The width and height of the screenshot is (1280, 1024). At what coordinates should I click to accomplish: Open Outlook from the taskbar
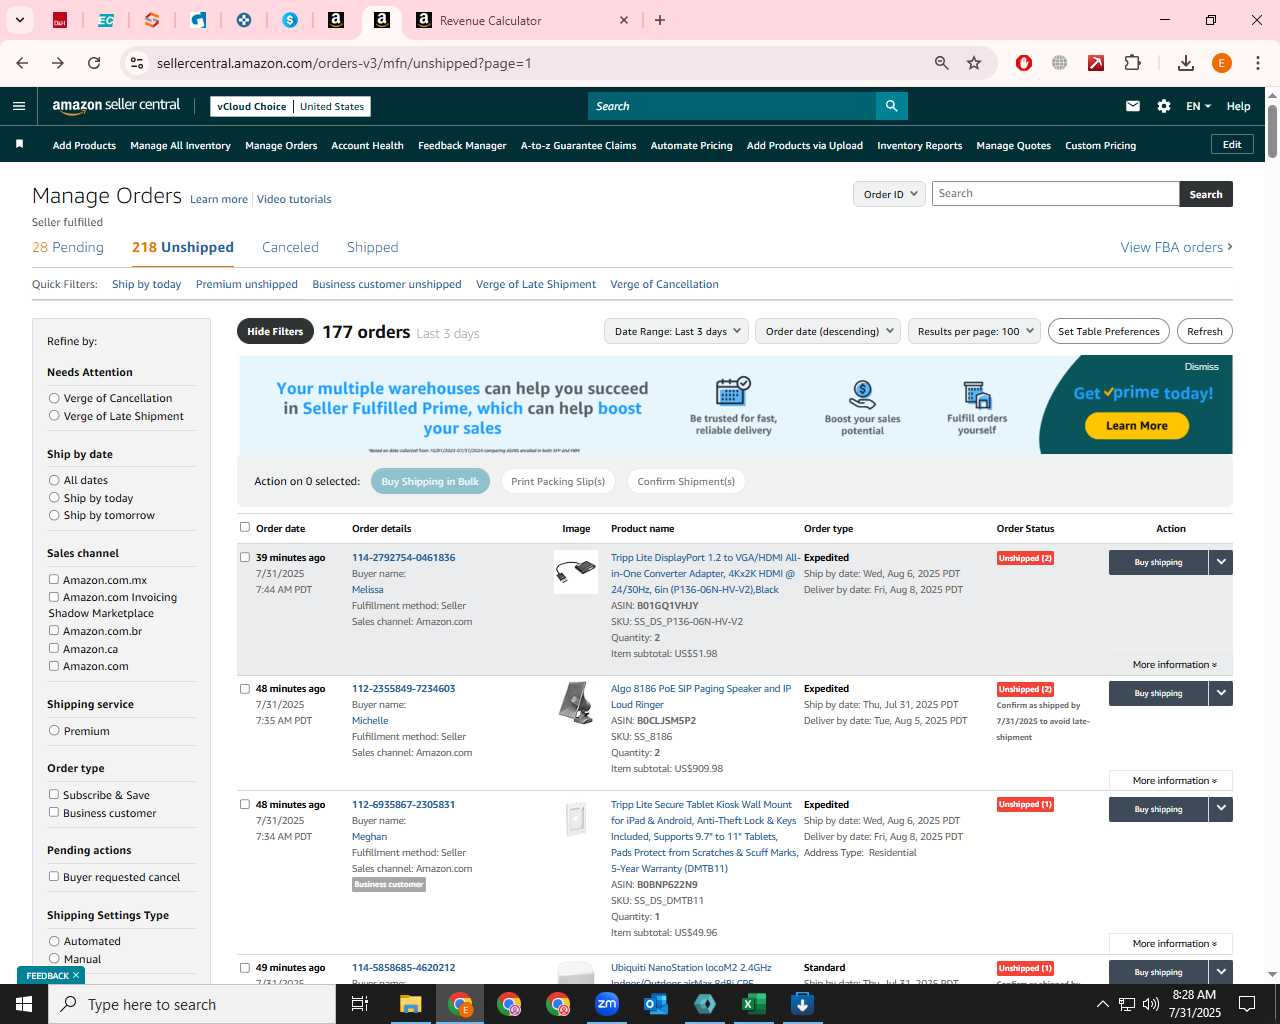656,1004
